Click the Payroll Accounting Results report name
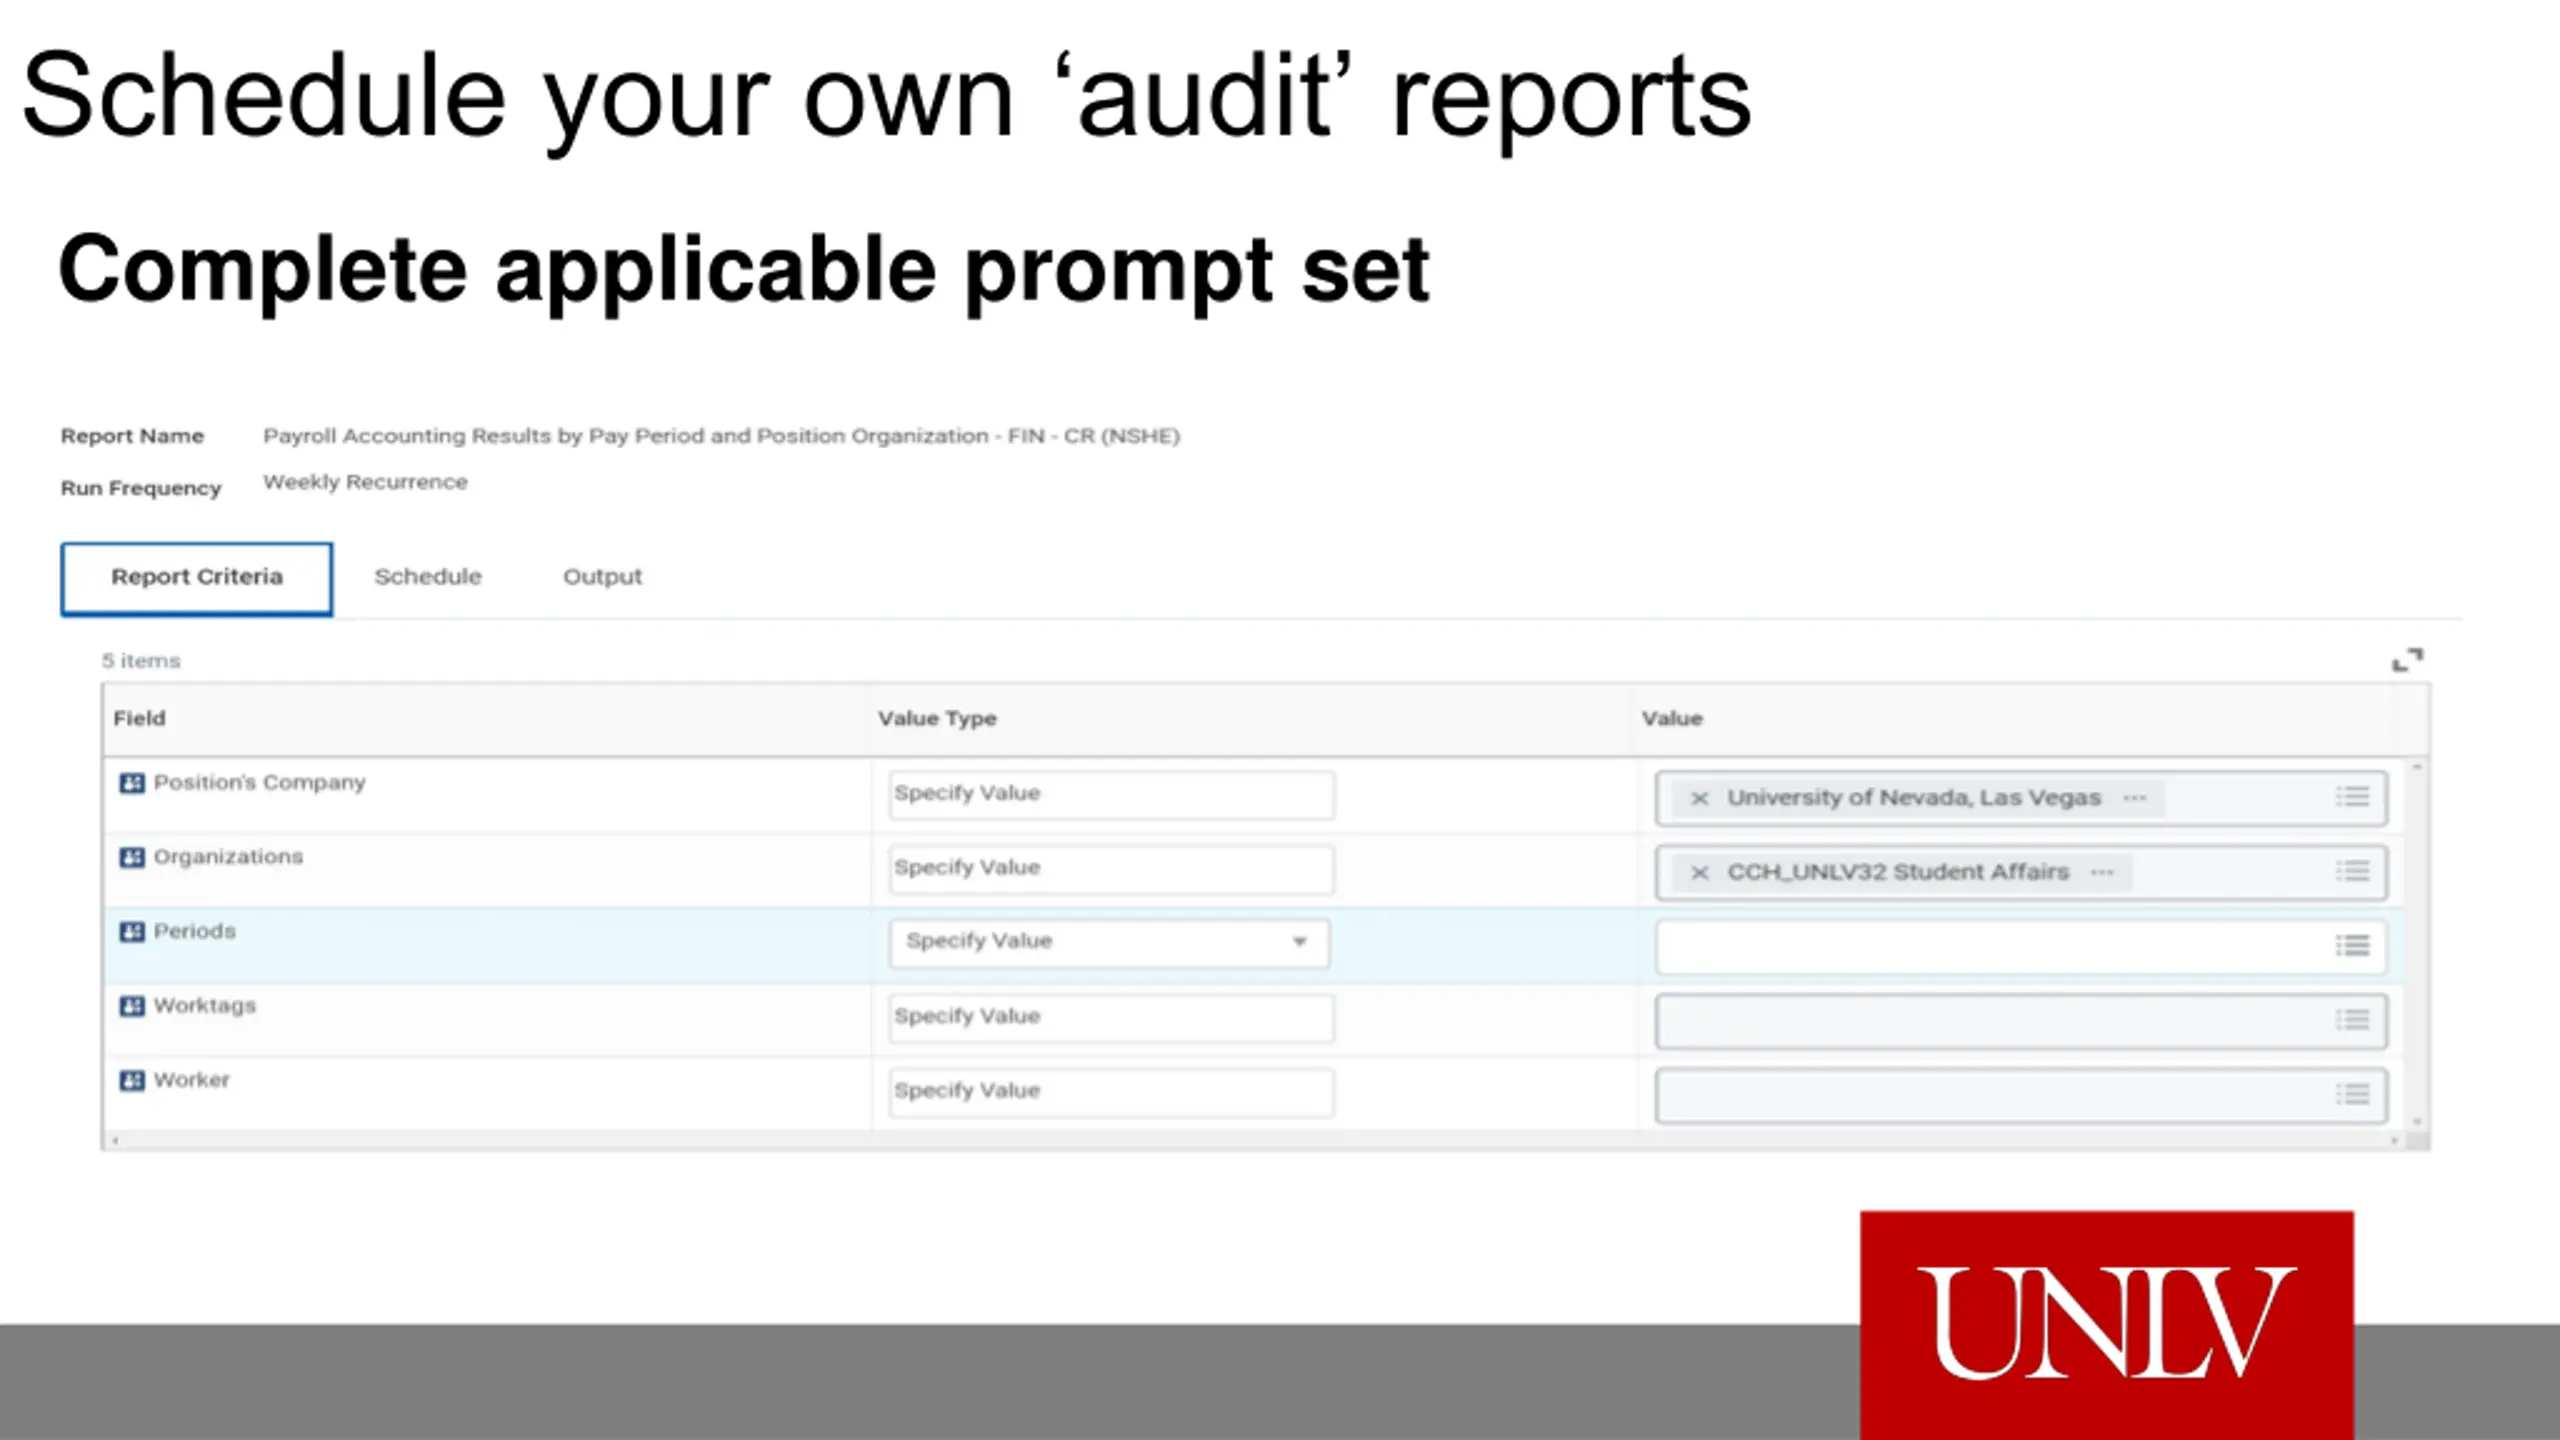Screen dimensions: 2560x1440 pos(721,436)
